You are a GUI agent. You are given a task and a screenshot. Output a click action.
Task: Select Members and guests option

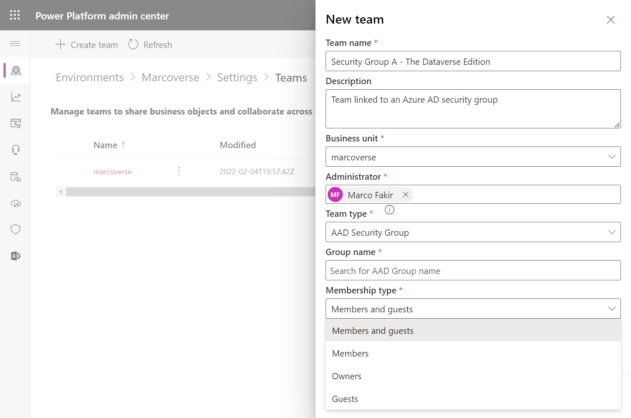coord(473,331)
